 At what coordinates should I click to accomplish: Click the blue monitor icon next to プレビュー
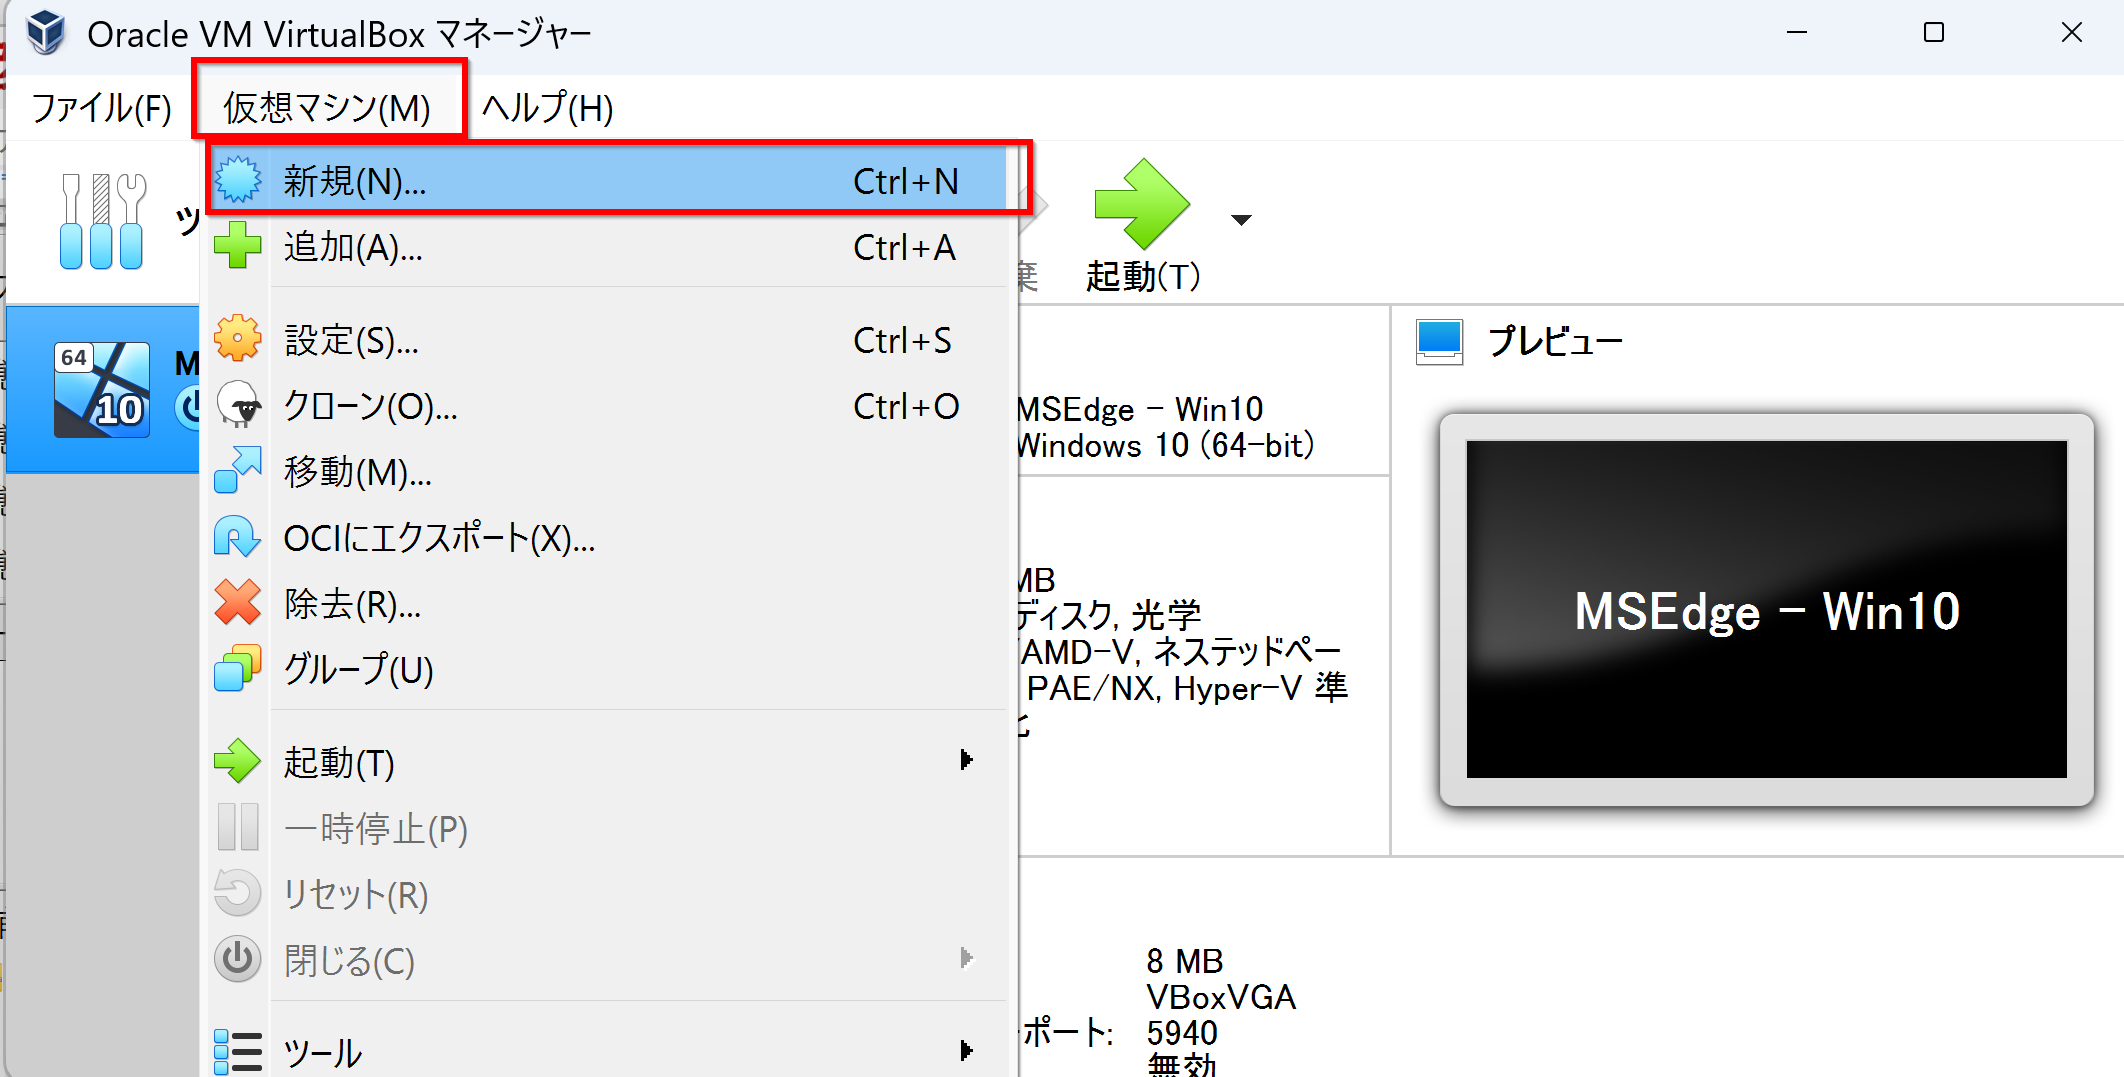(x=1440, y=341)
